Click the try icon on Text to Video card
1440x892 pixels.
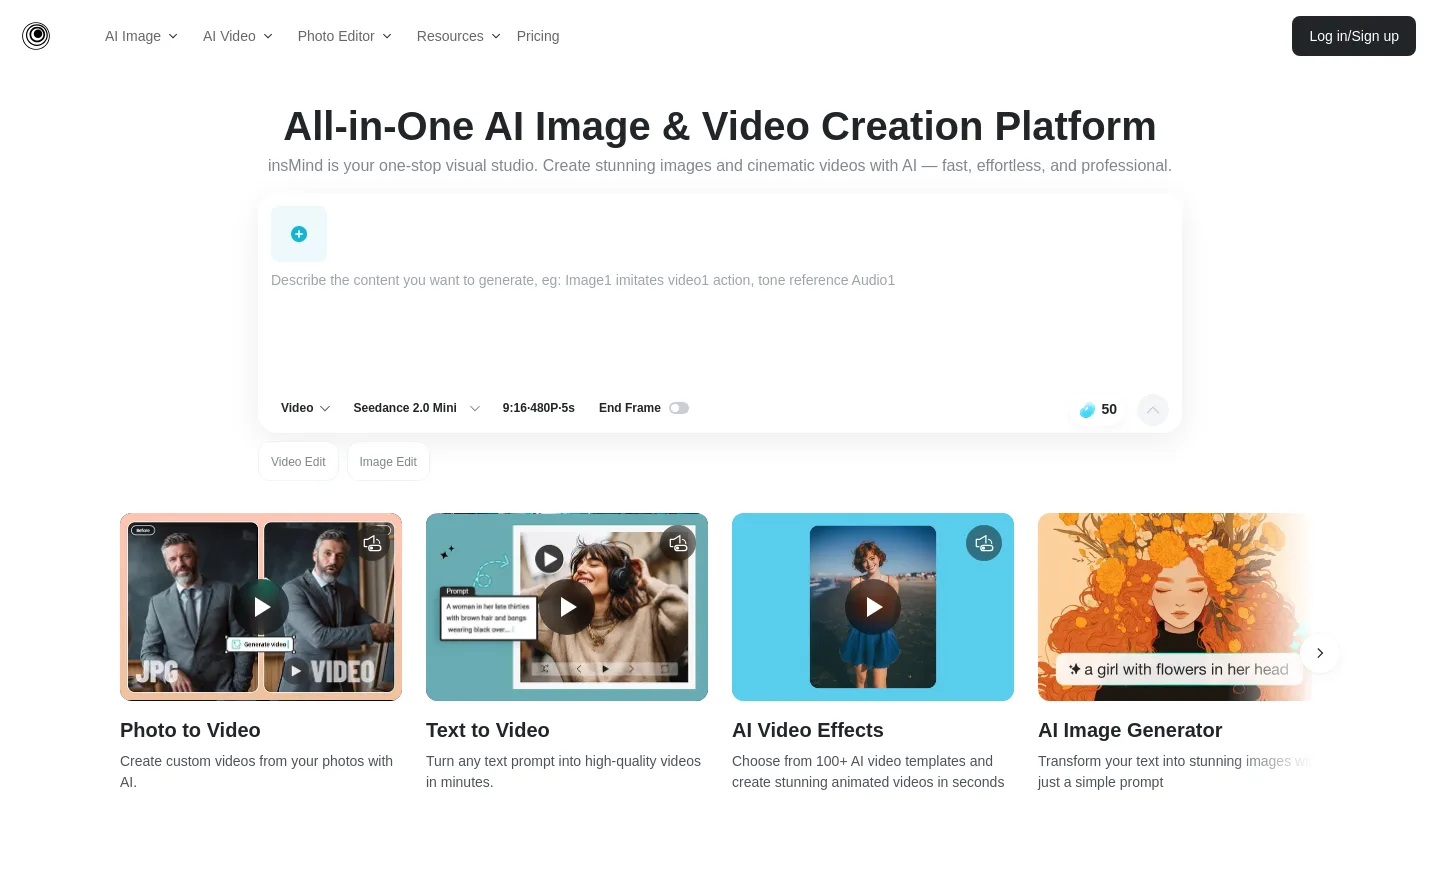679,543
